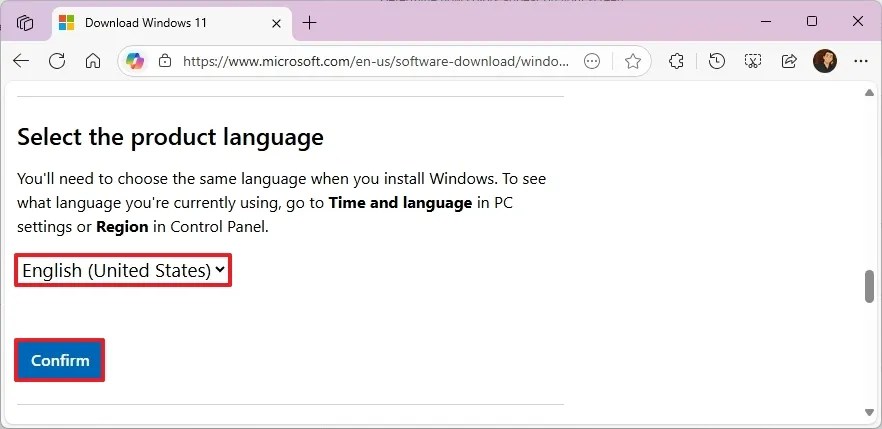Minimize the browser window
882x429 pixels.
[766, 21]
